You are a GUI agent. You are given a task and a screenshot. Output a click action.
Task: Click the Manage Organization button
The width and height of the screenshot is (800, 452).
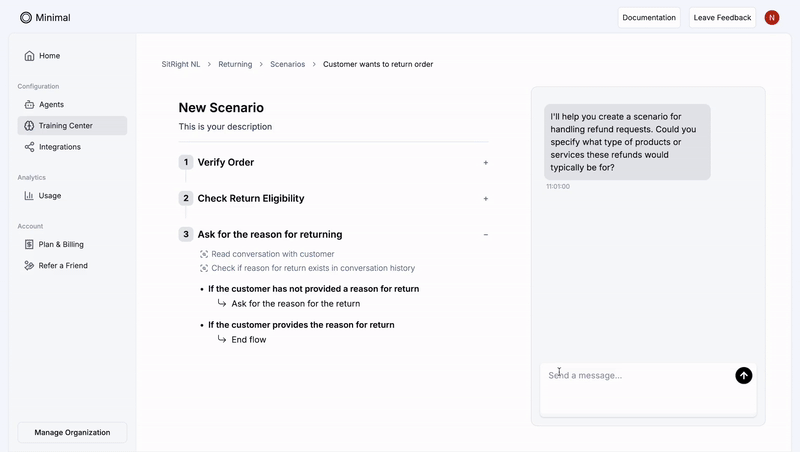point(72,432)
